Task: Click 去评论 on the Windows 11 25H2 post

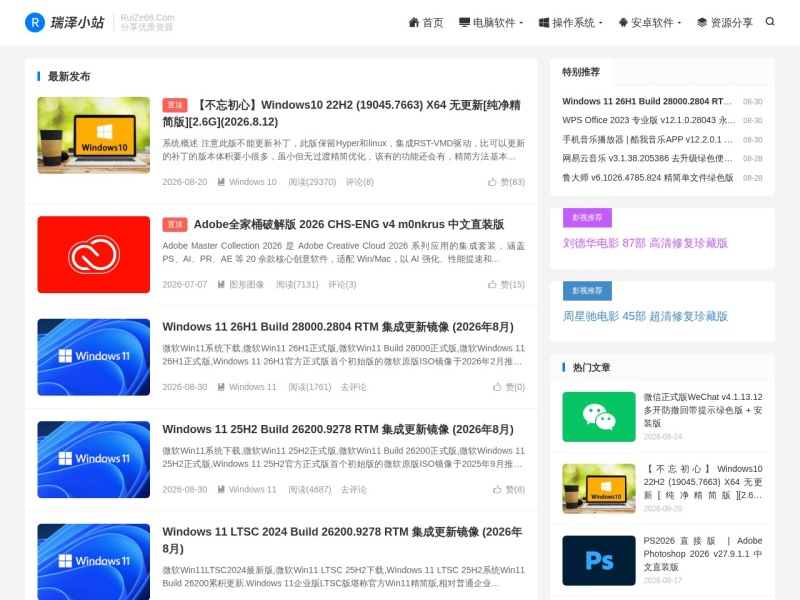Action: (x=354, y=489)
